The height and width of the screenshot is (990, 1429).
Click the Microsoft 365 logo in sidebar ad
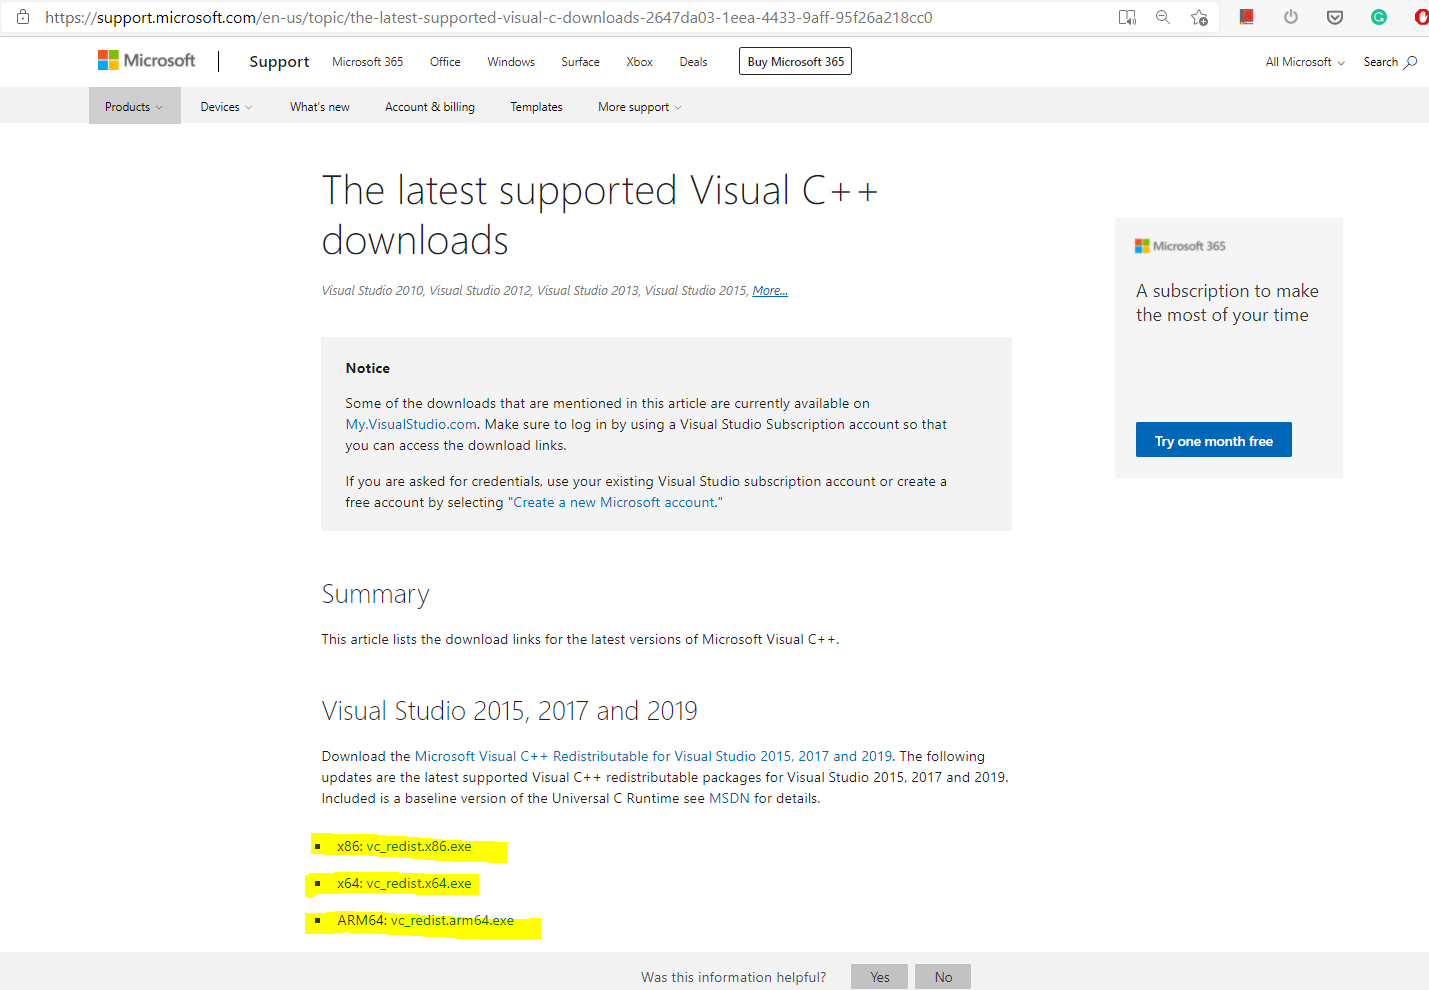(x=1180, y=246)
